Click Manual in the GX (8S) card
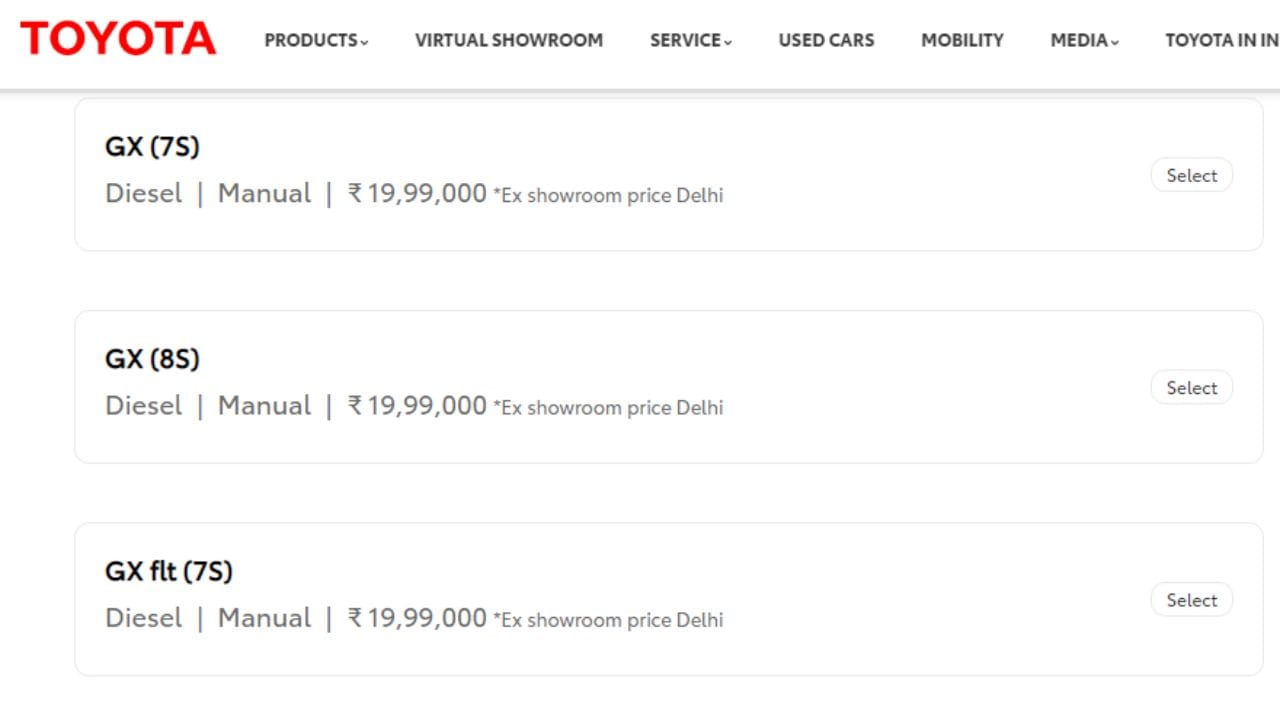Screen dimensions: 1280x720 point(265,405)
